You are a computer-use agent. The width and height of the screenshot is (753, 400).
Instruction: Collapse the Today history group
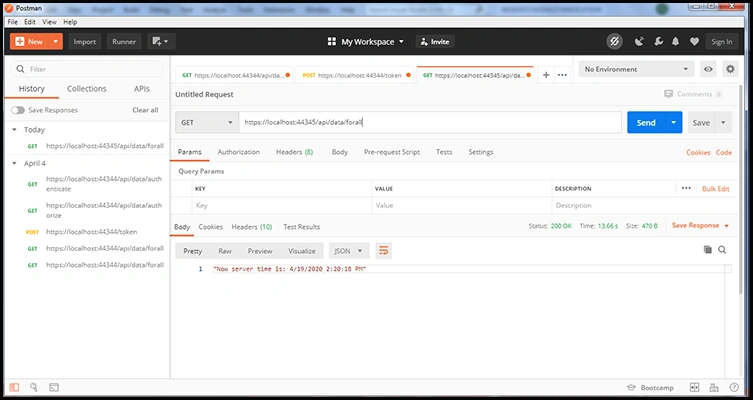pyautogui.click(x=14, y=130)
